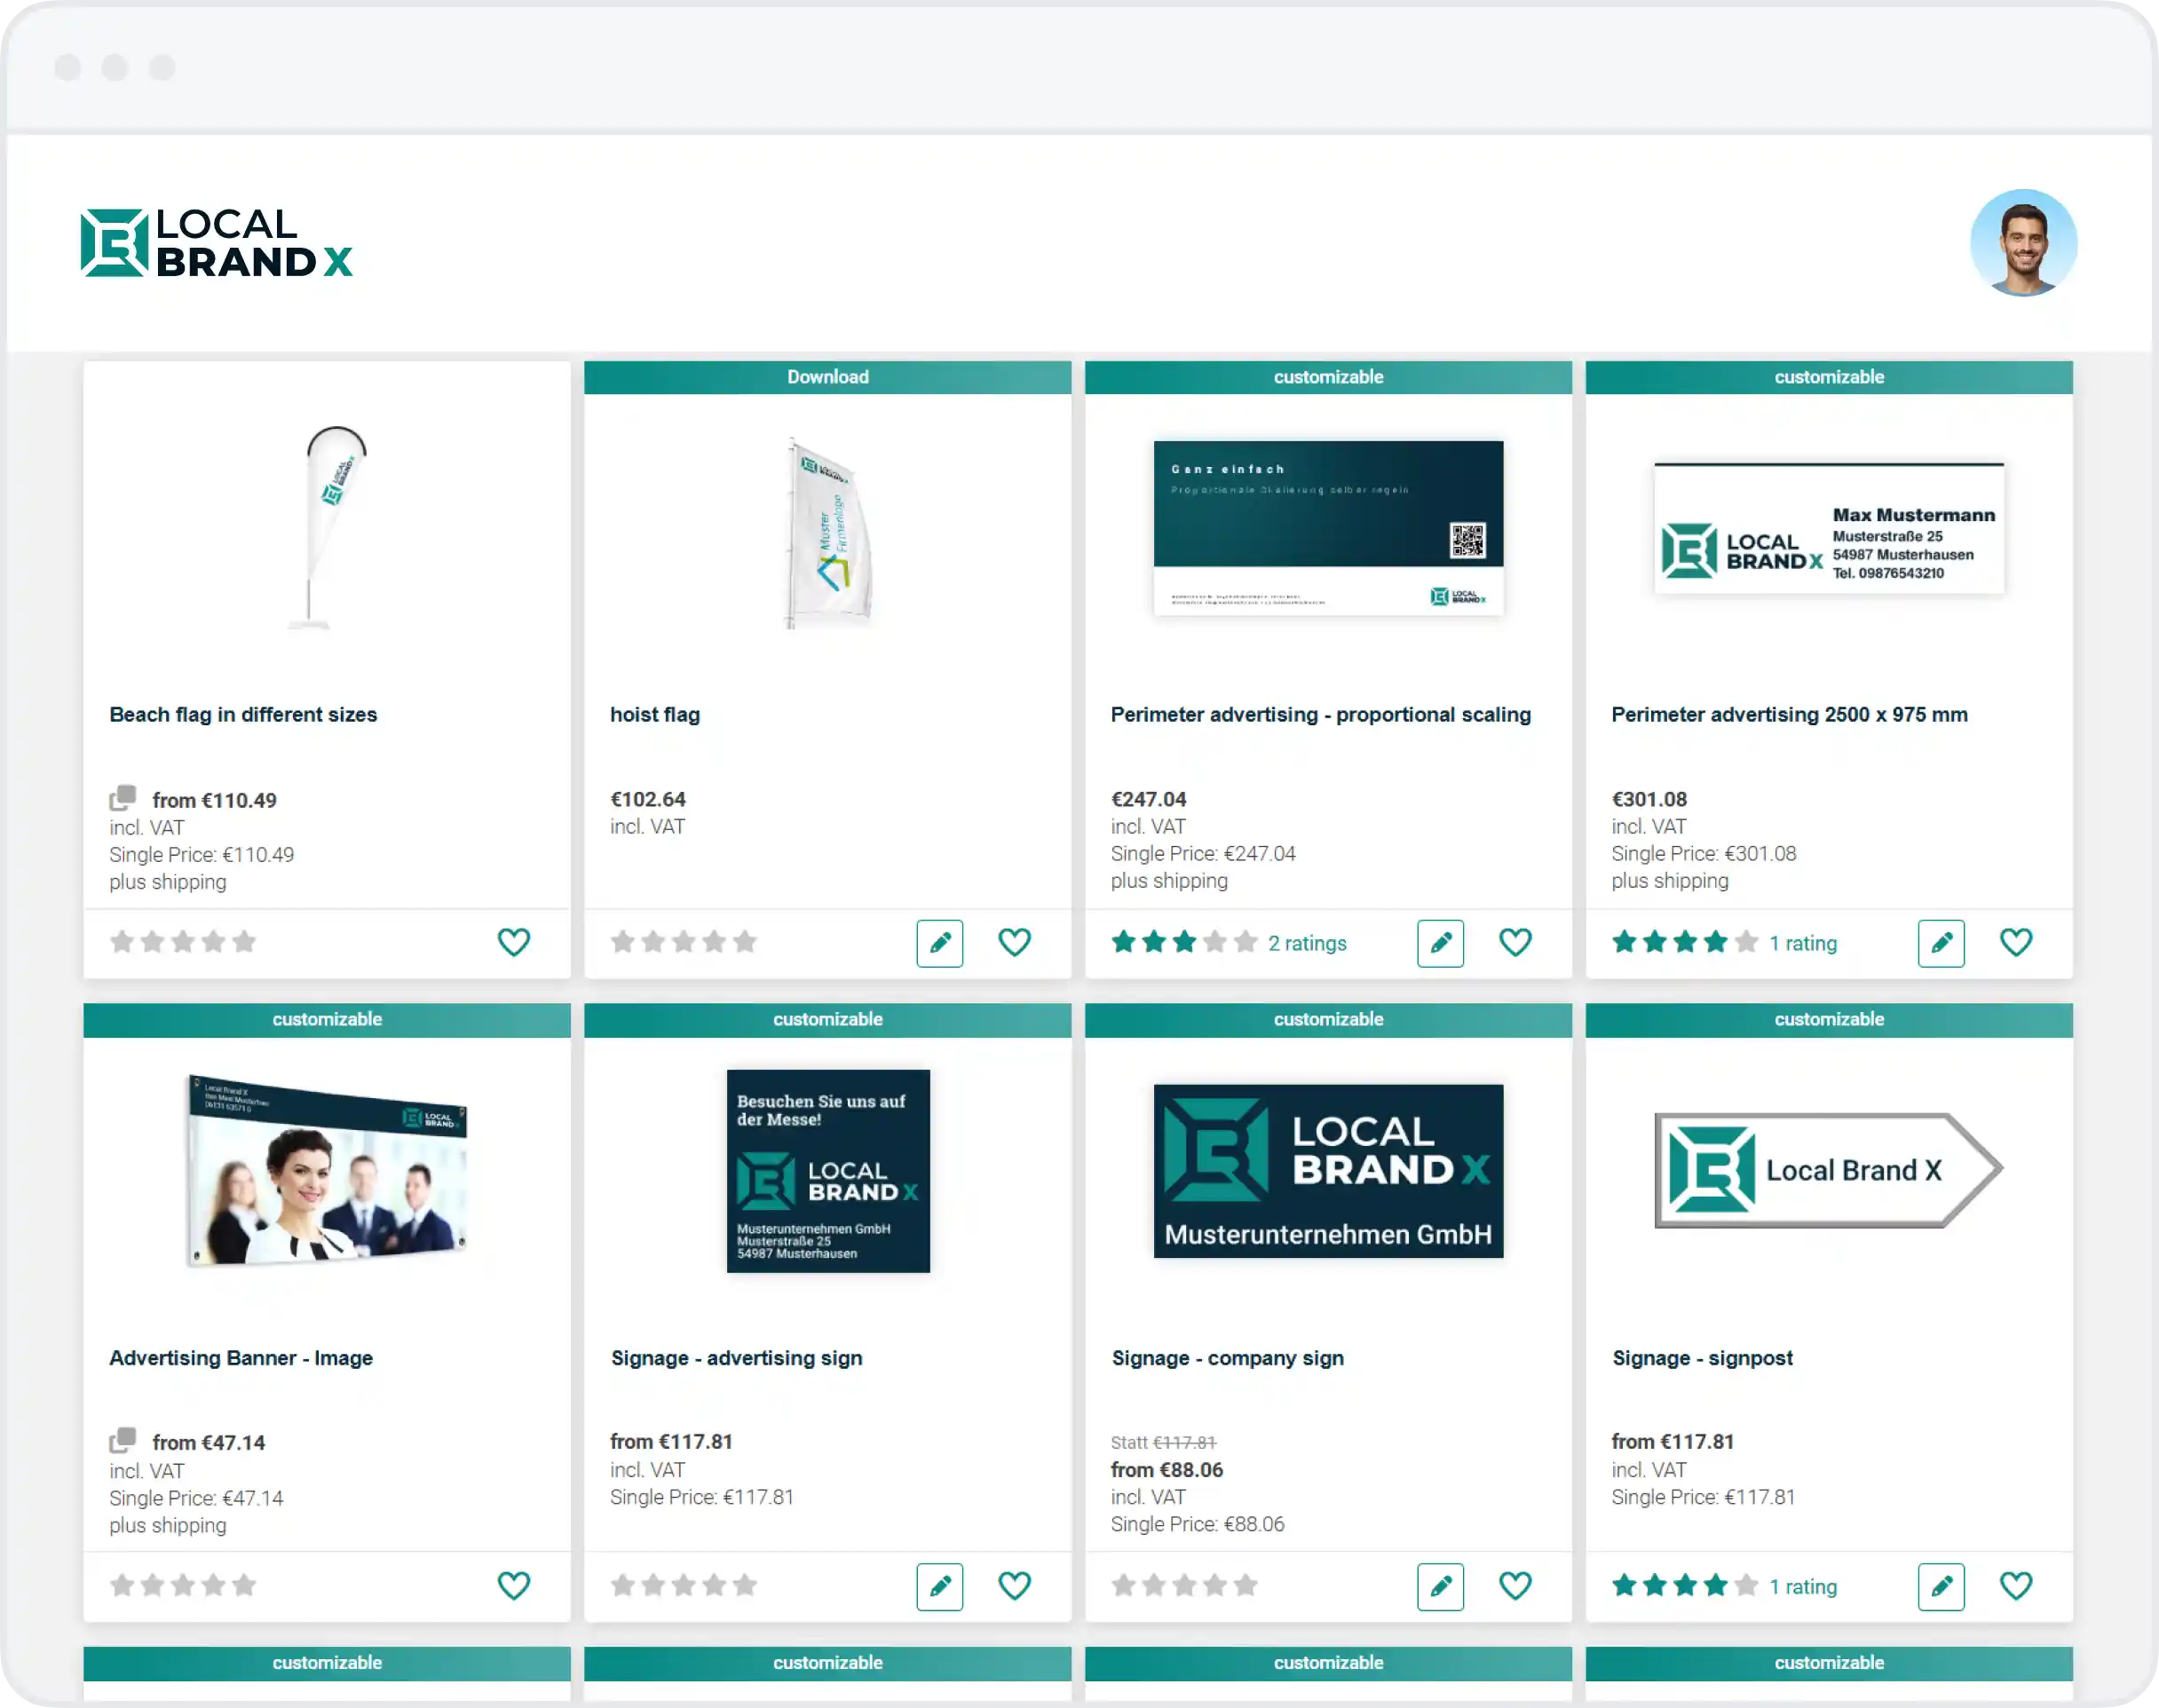Screen dimensions: 2159x1708
Task: Open the Signage - signpost arrow image
Action: pyautogui.click(x=1828, y=1170)
